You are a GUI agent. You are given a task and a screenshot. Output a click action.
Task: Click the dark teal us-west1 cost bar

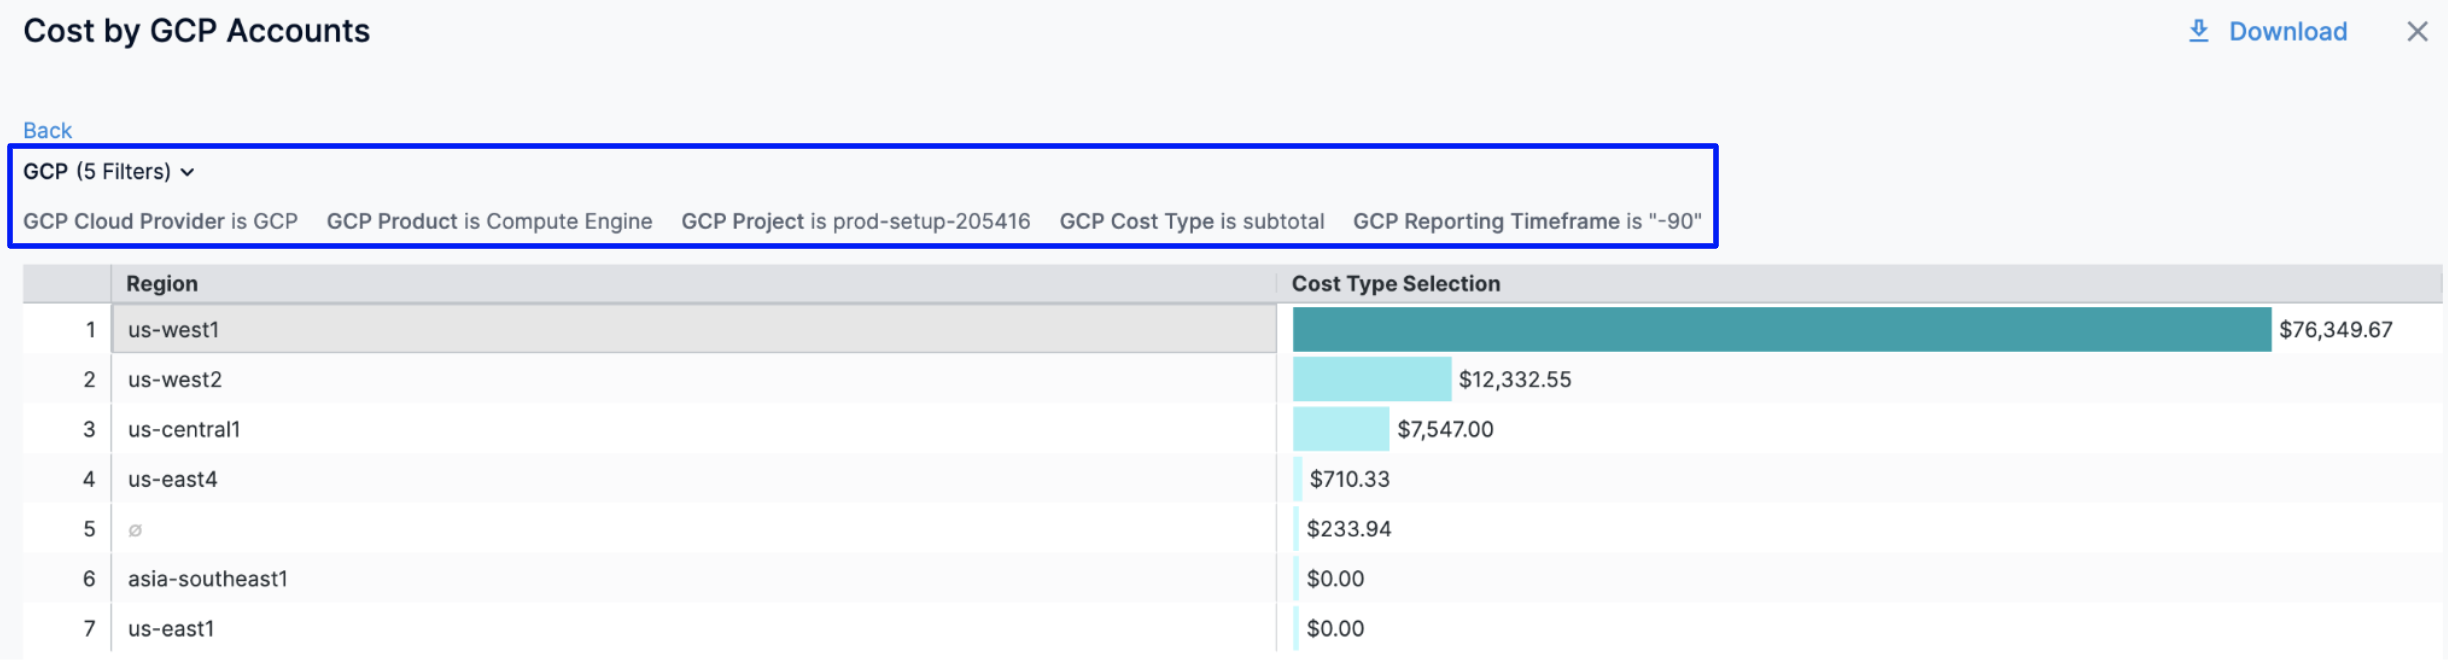1780,330
